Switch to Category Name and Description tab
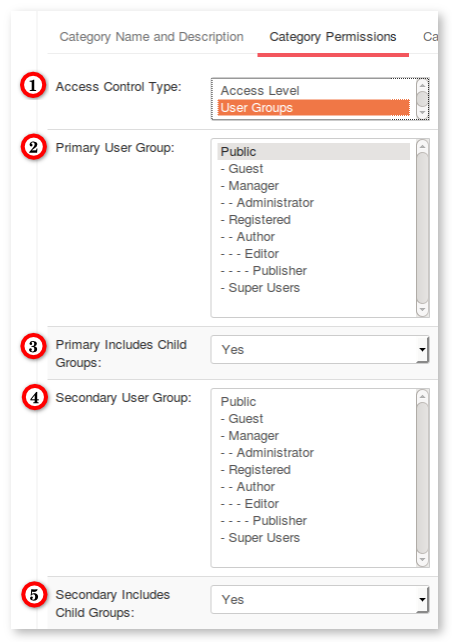This screenshot has height=642, width=452. [x=151, y=37]
